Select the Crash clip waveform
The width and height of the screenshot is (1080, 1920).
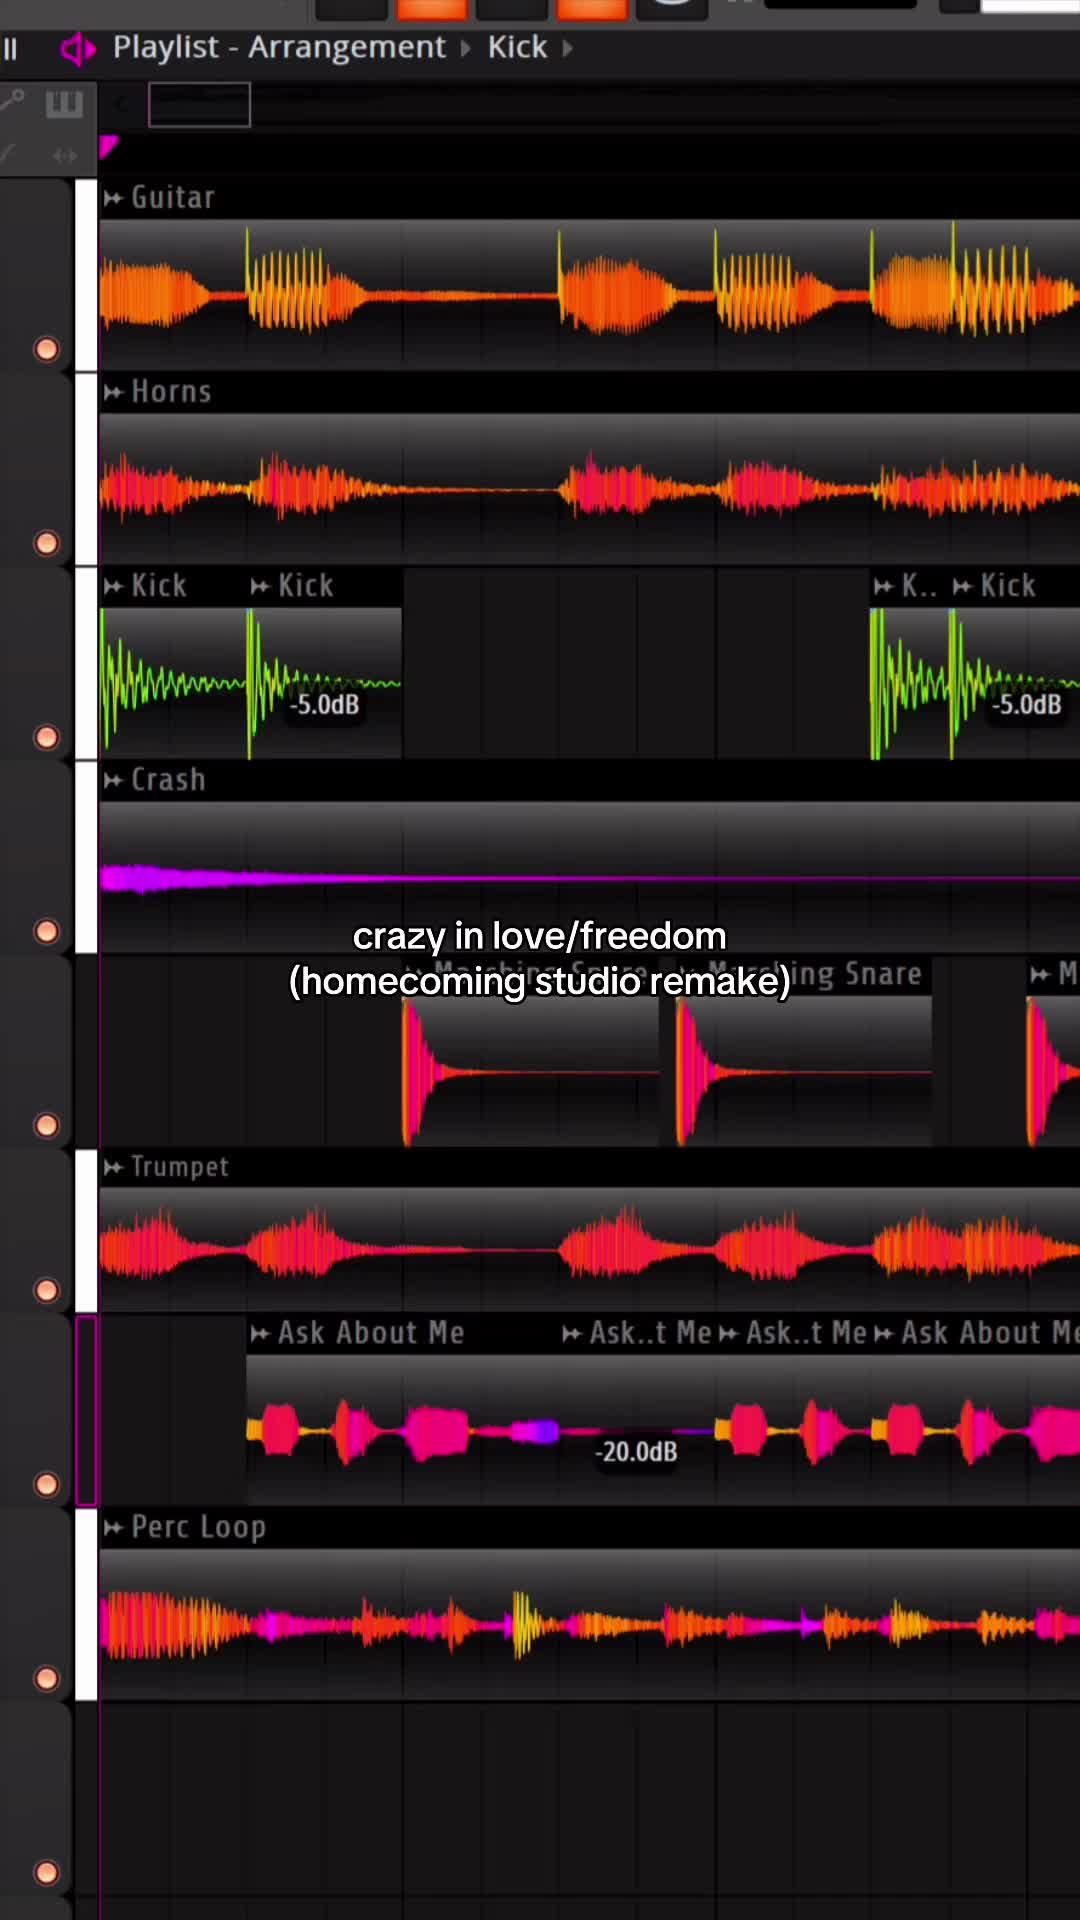tap(589, 877)
